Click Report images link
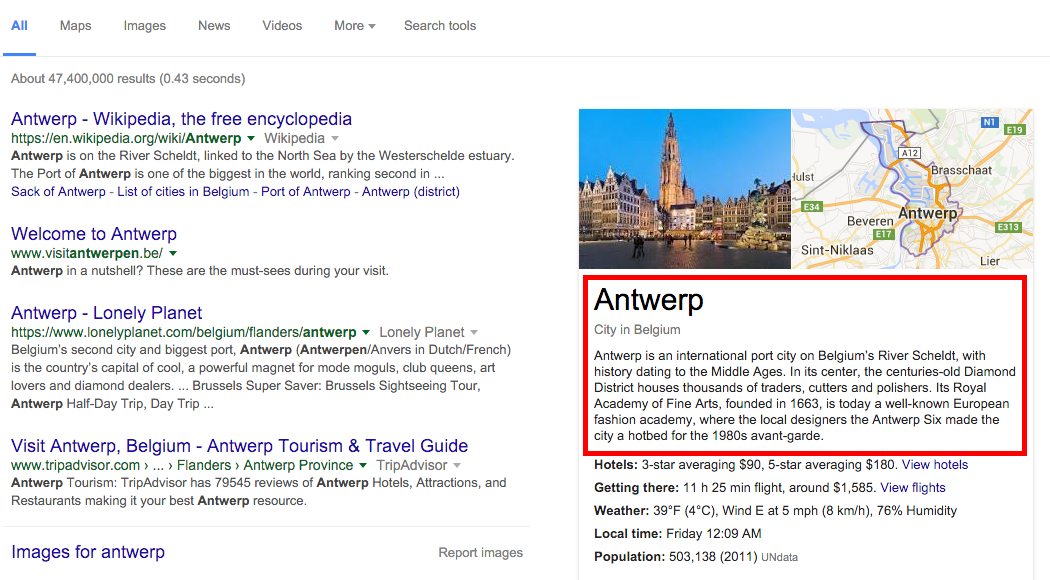This screenshot has height=580, width=1050. pos(481,553)
